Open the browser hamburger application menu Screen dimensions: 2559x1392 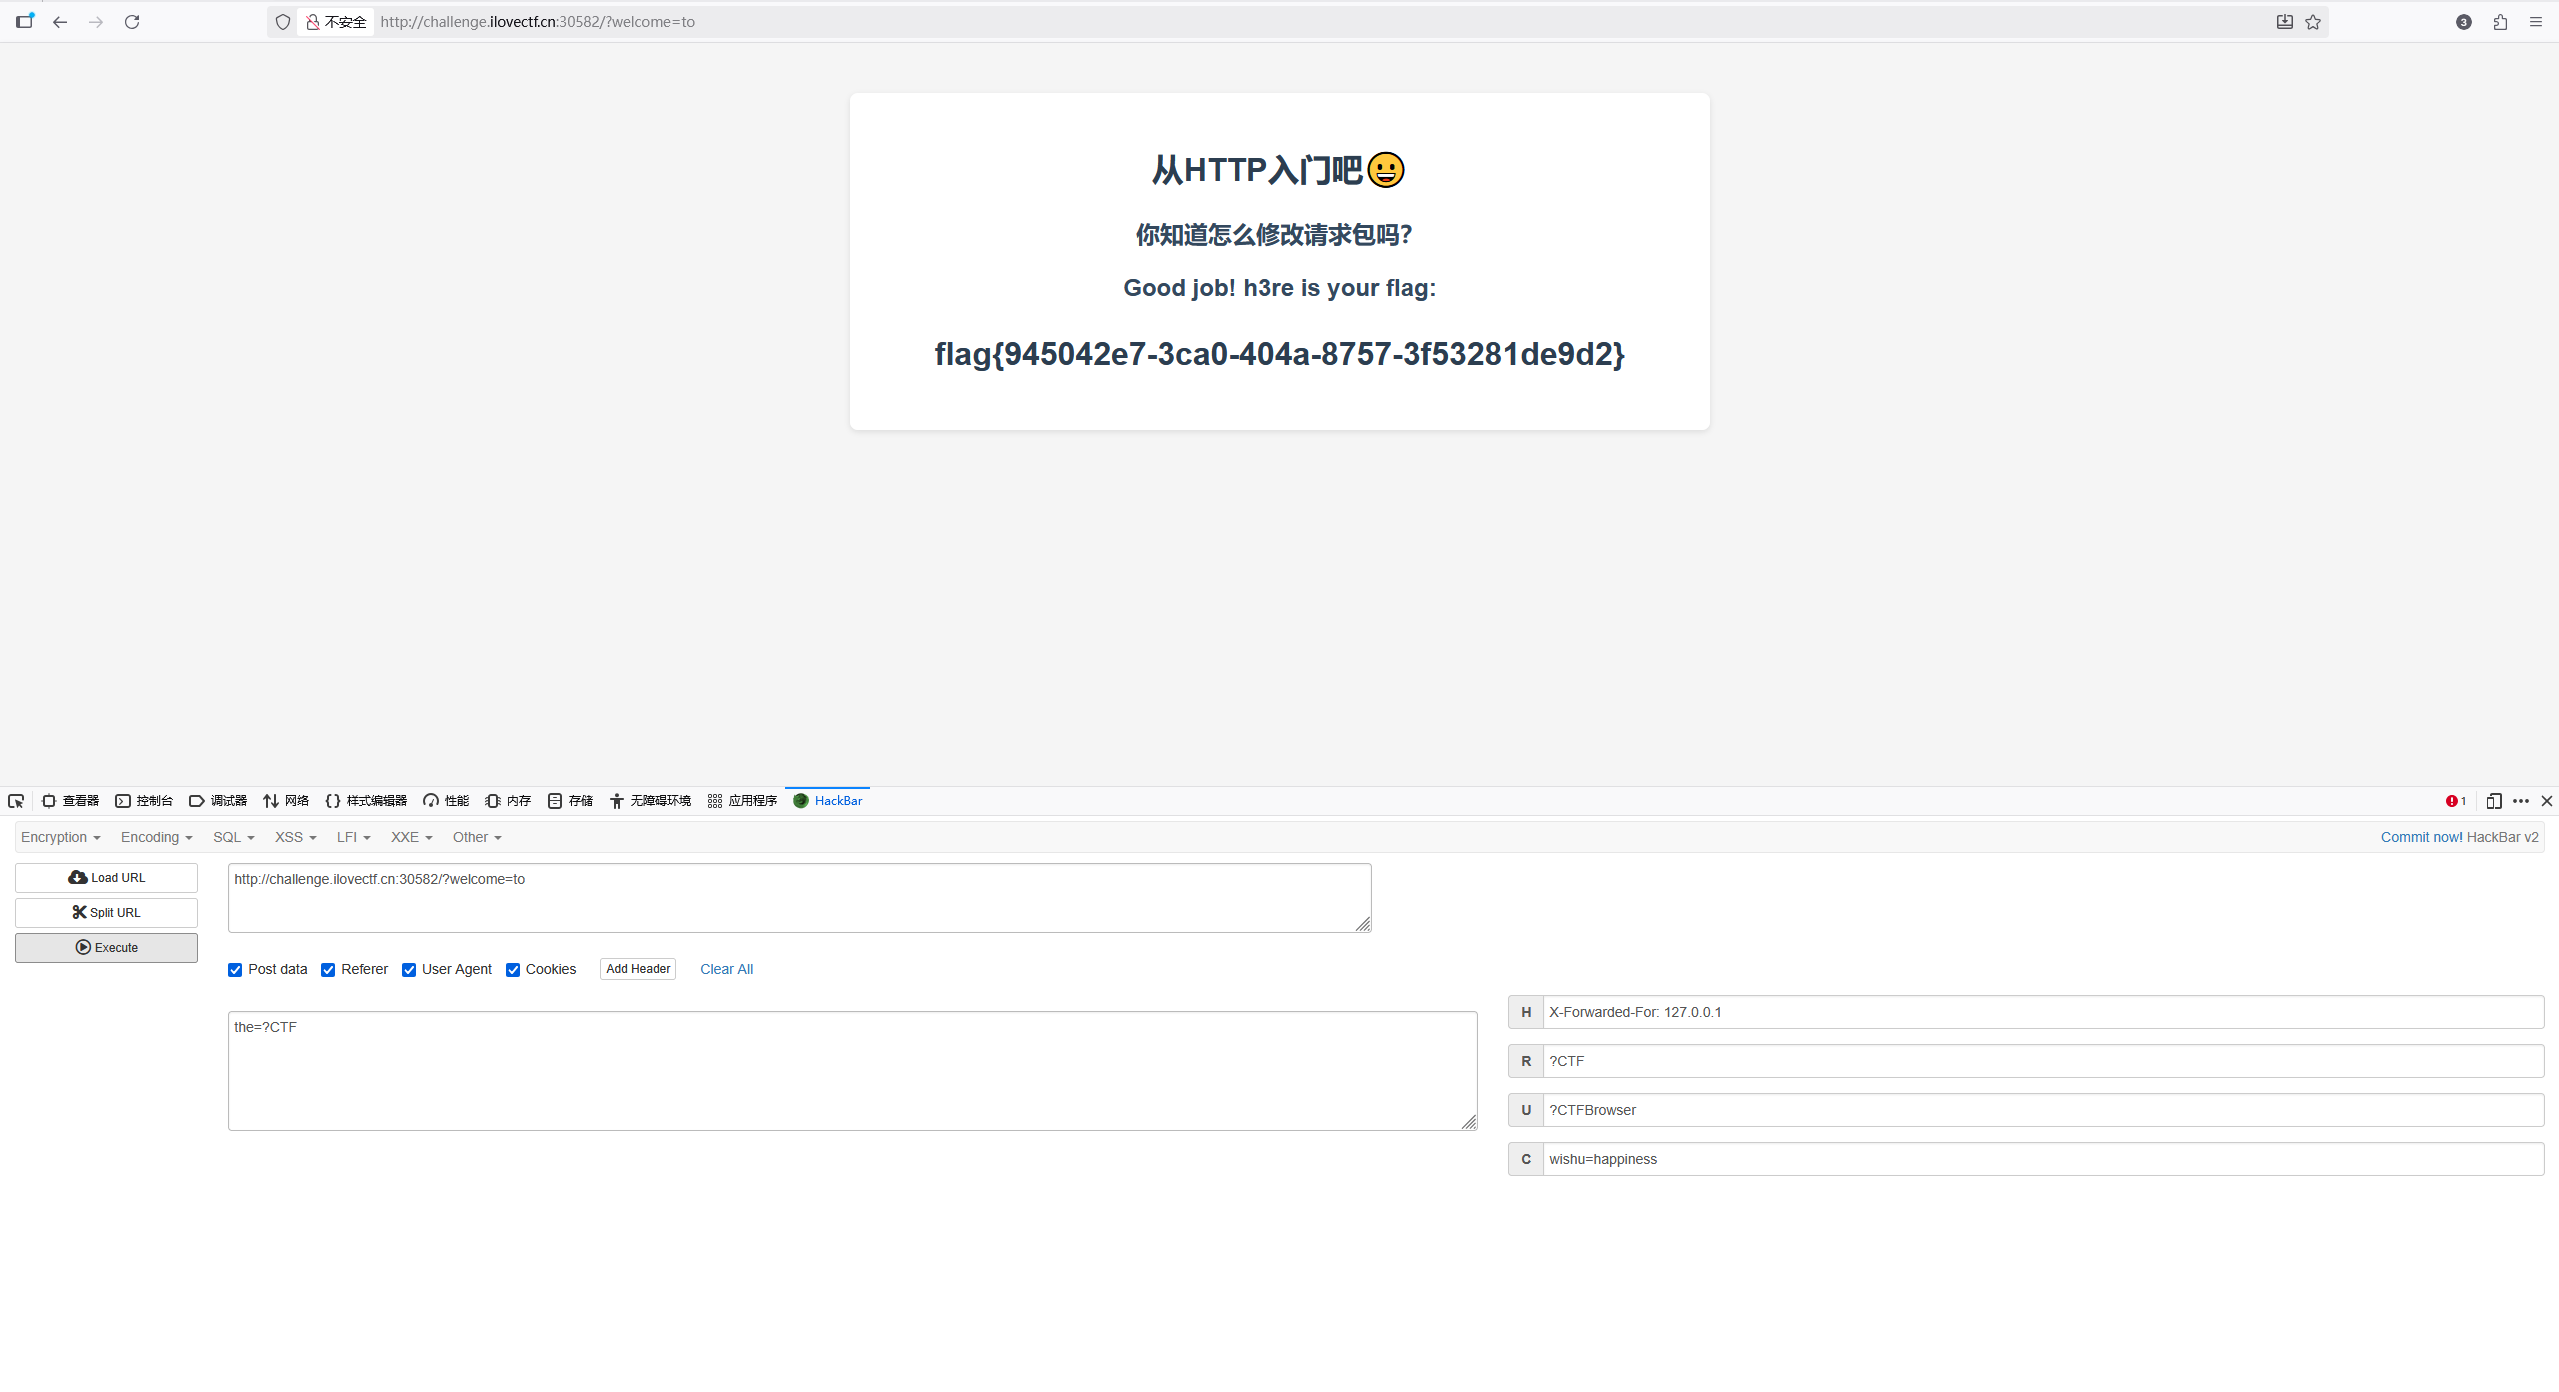coord(2536,22)
